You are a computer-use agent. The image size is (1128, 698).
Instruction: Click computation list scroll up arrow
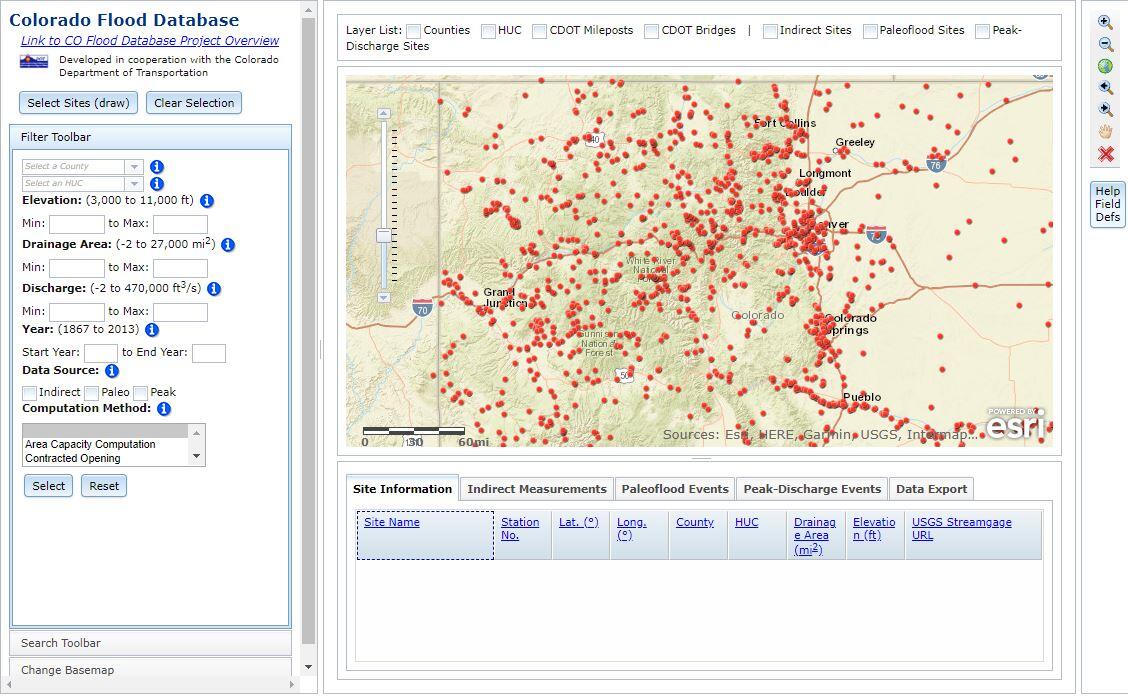pyautogui.click(x=196, y=432)
